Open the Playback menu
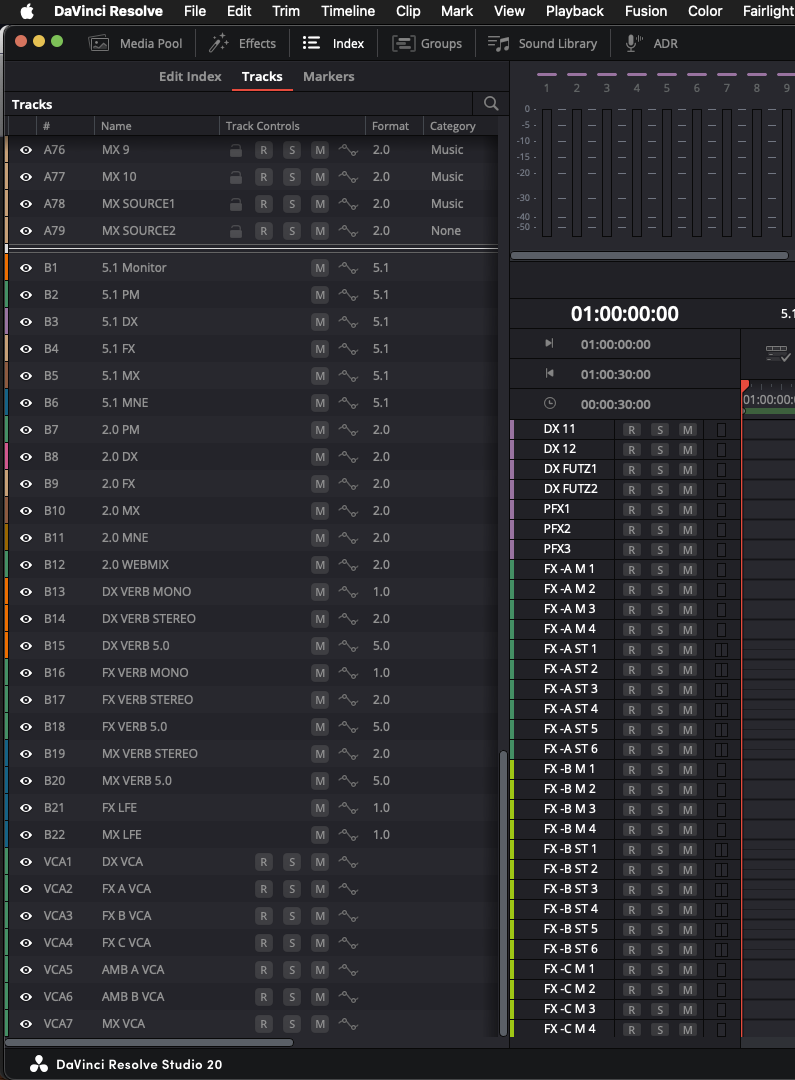This screenshot has width=795, height=1080. point(575,11)
